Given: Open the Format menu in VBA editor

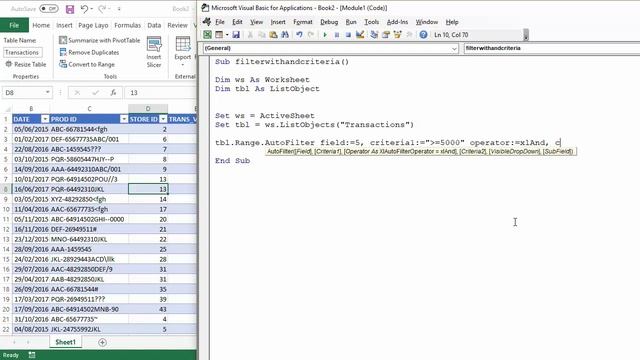Looking at the screenshot, I should 303,22.
